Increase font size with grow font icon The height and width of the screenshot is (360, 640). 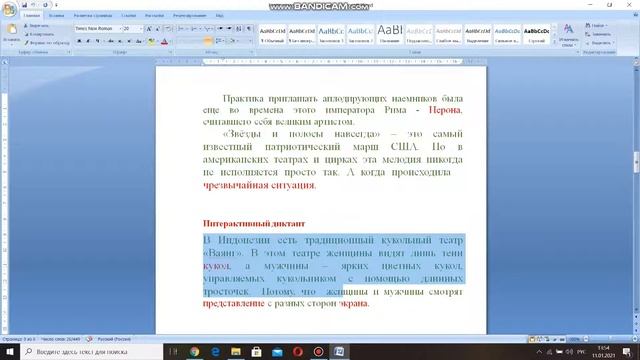(149, 29)
